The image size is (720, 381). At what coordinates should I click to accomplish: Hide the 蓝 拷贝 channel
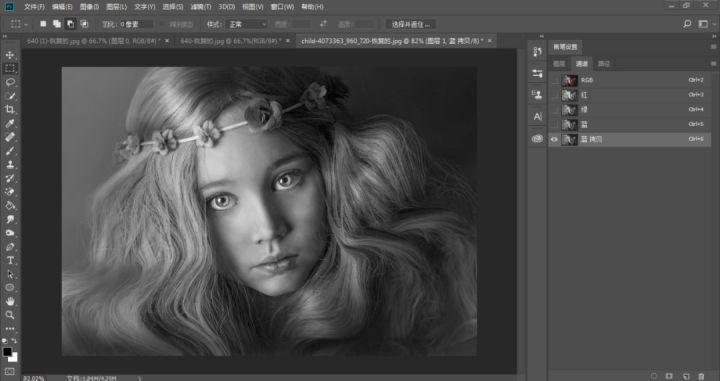click(554, 139)
